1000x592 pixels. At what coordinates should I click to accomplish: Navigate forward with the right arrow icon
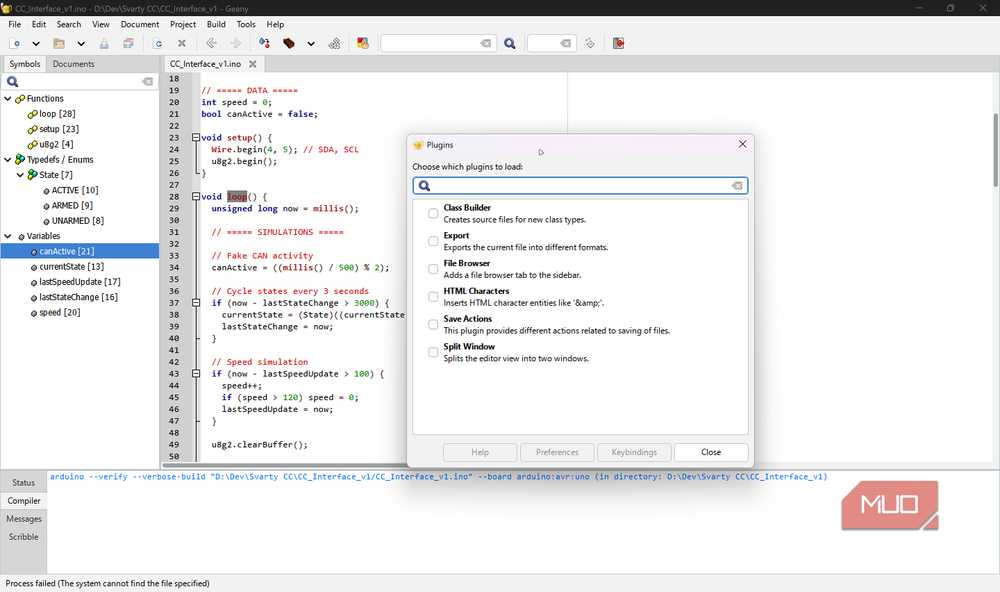click(235, 43)
